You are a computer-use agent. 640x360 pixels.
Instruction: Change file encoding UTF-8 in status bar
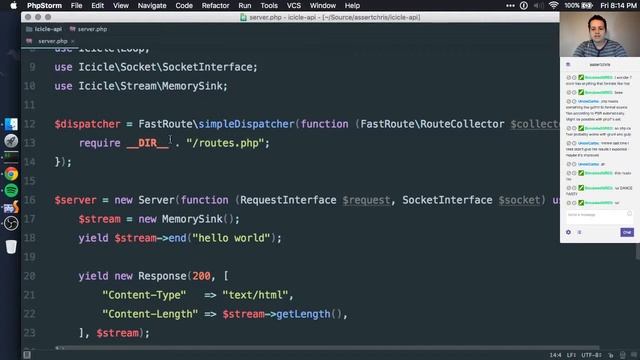[591, 355]
